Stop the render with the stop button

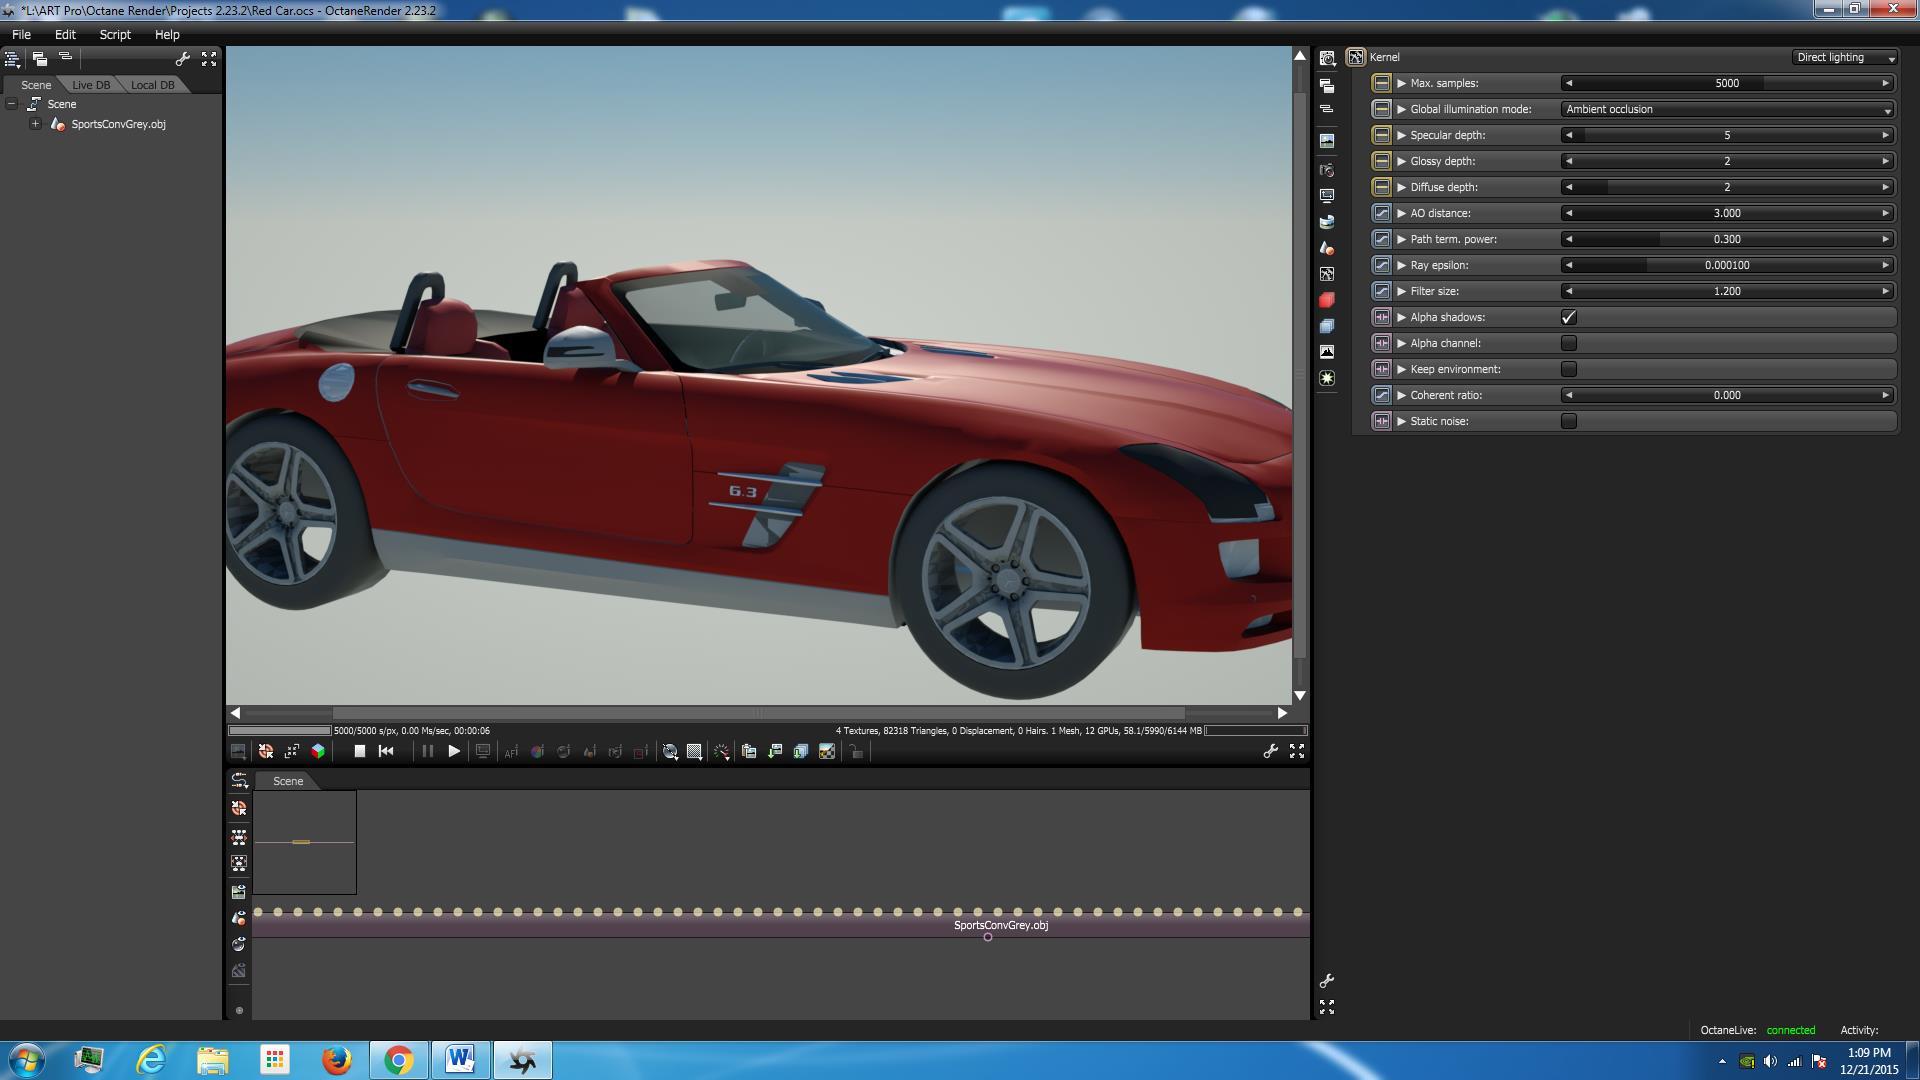360,751
